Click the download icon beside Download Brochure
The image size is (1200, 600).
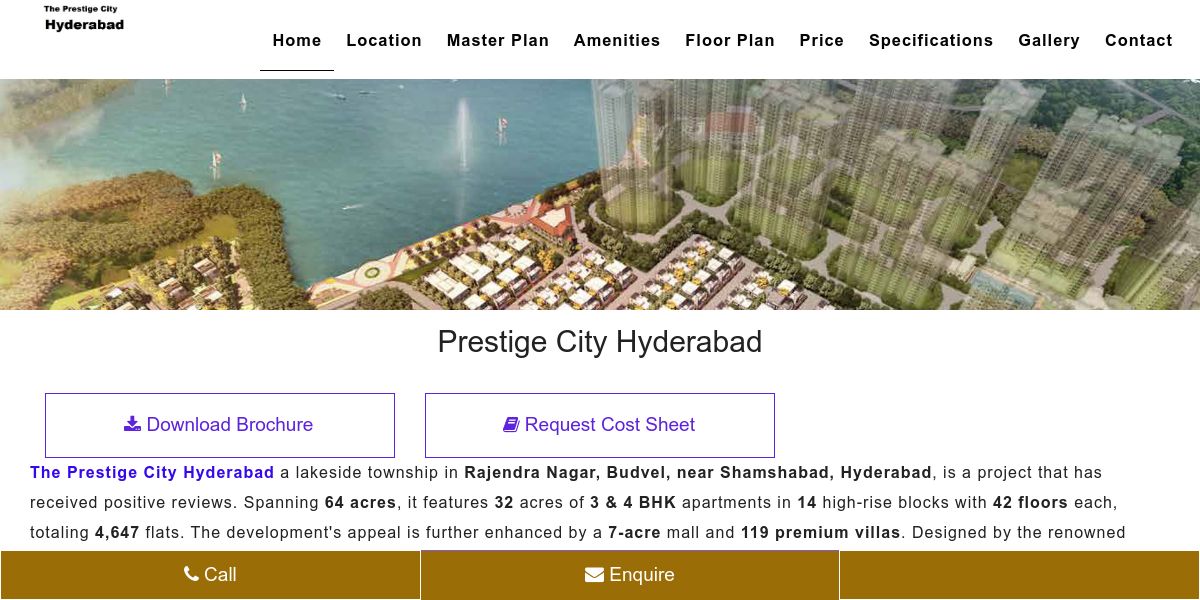pos(132,424)
